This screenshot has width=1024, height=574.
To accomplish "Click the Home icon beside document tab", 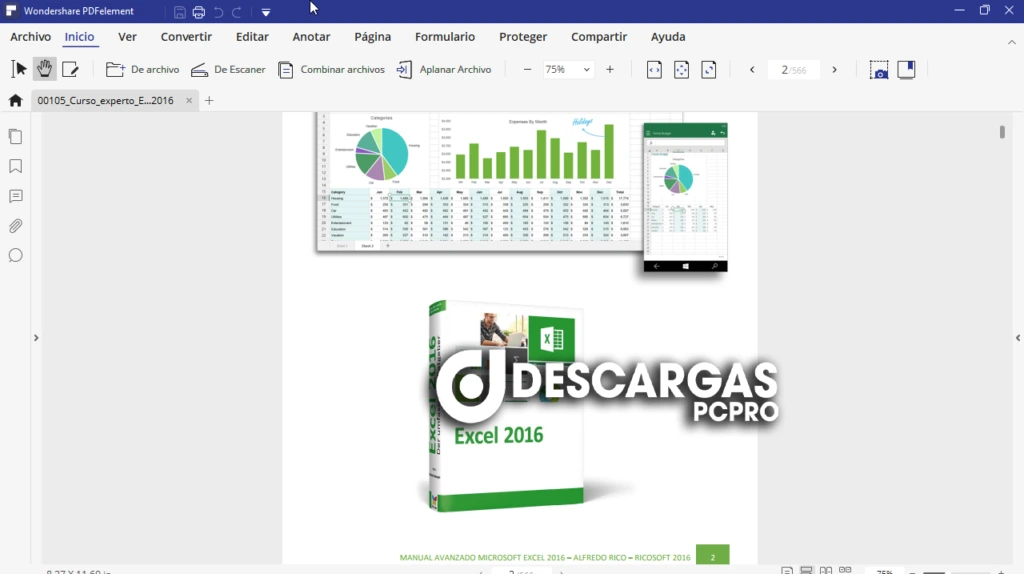I will pyautogui.click(x=15, y=100).
